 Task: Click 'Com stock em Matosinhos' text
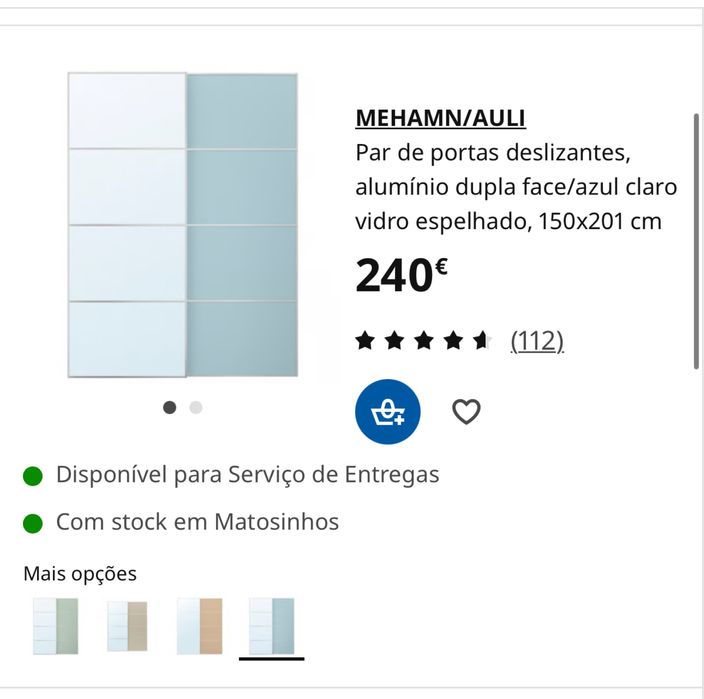197,522
